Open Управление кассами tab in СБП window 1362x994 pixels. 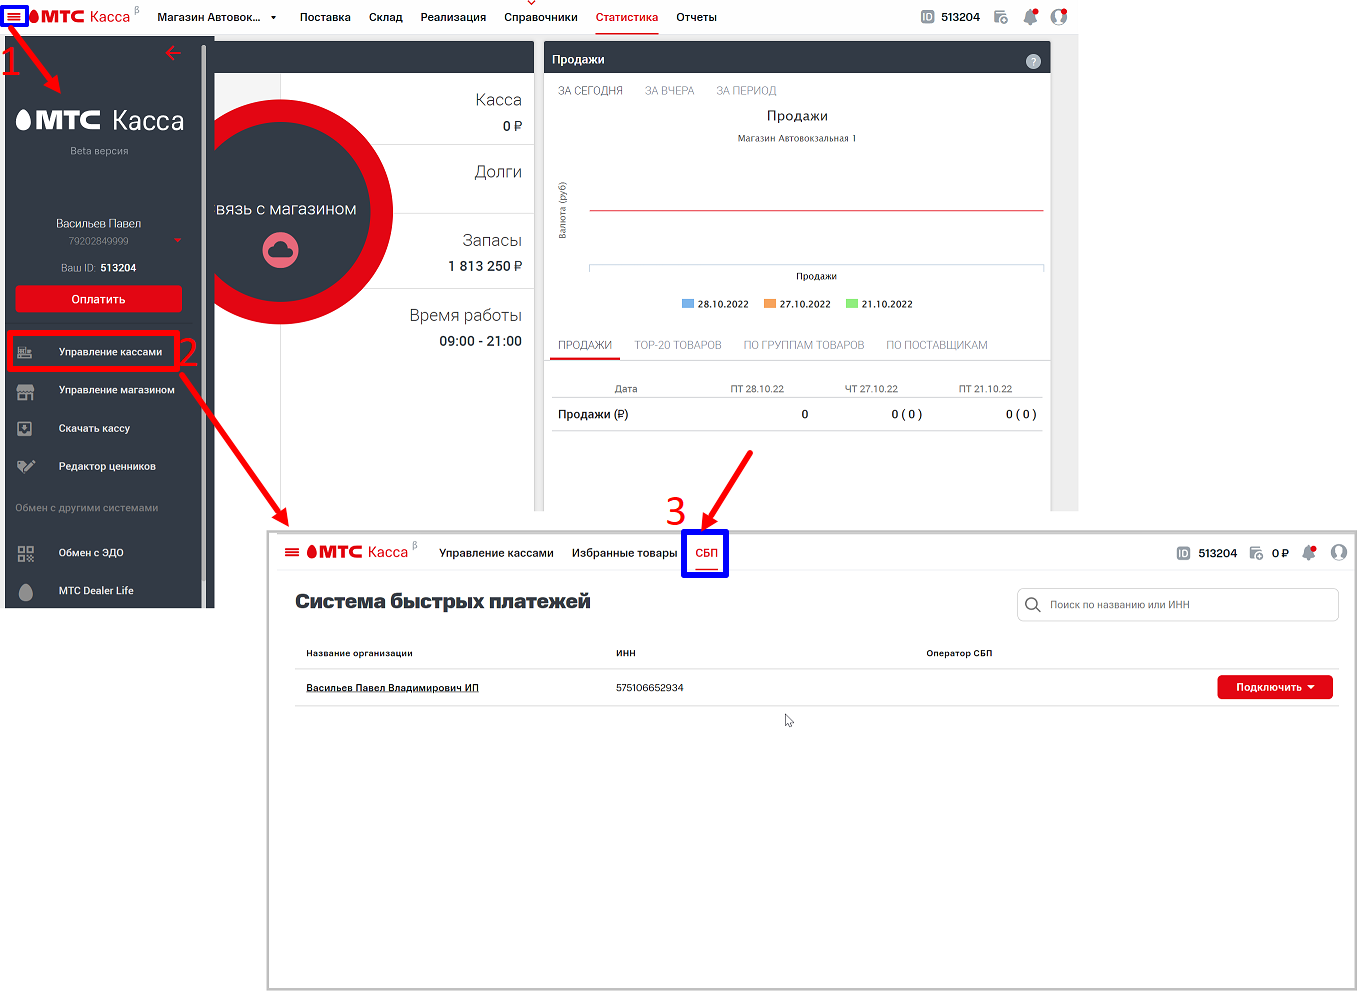(x=496, y=553)
